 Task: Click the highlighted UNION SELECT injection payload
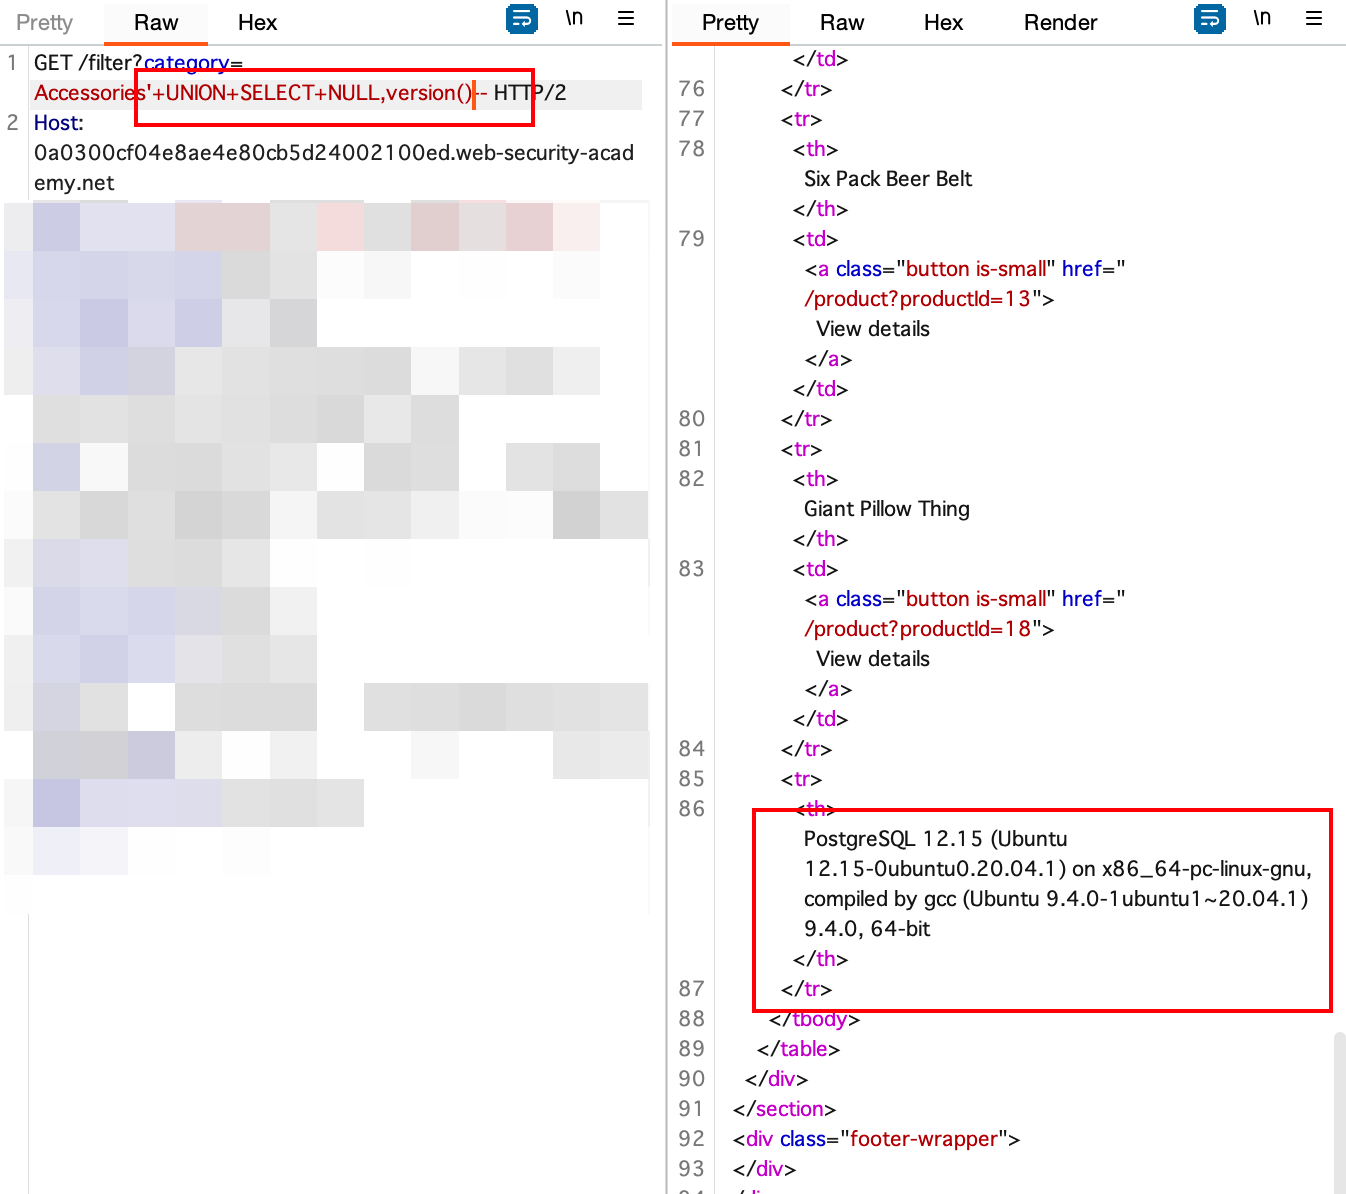[300, 93]
